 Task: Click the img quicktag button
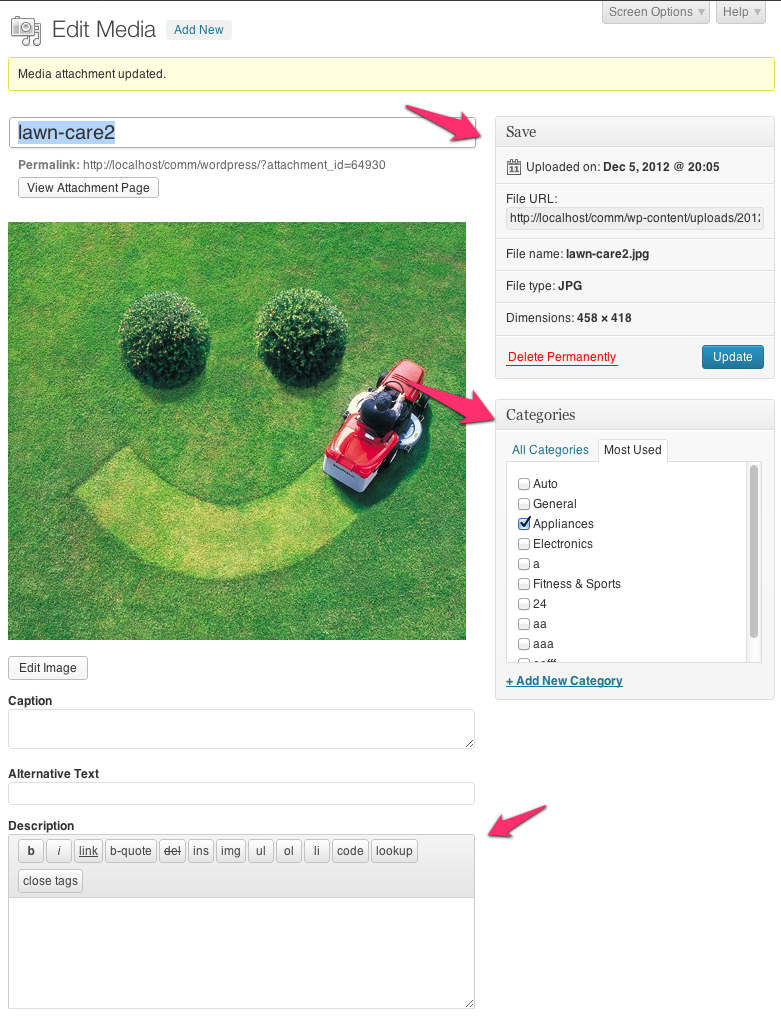231,851
